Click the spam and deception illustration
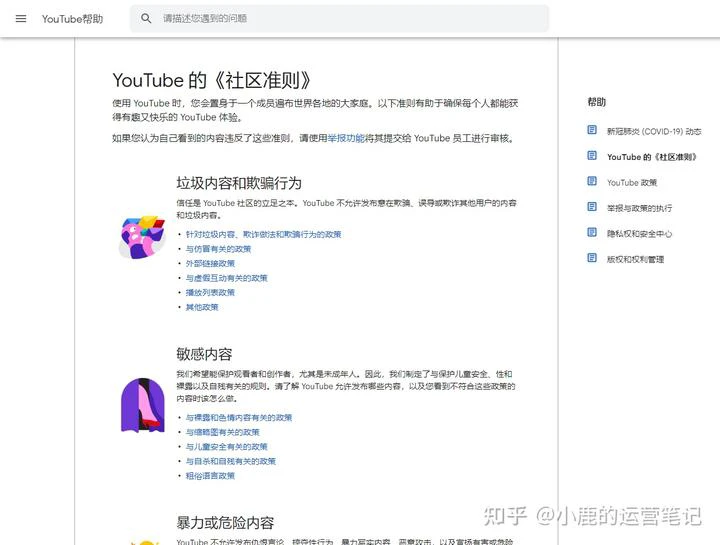 pyautogui.click(x=142, y=237)
